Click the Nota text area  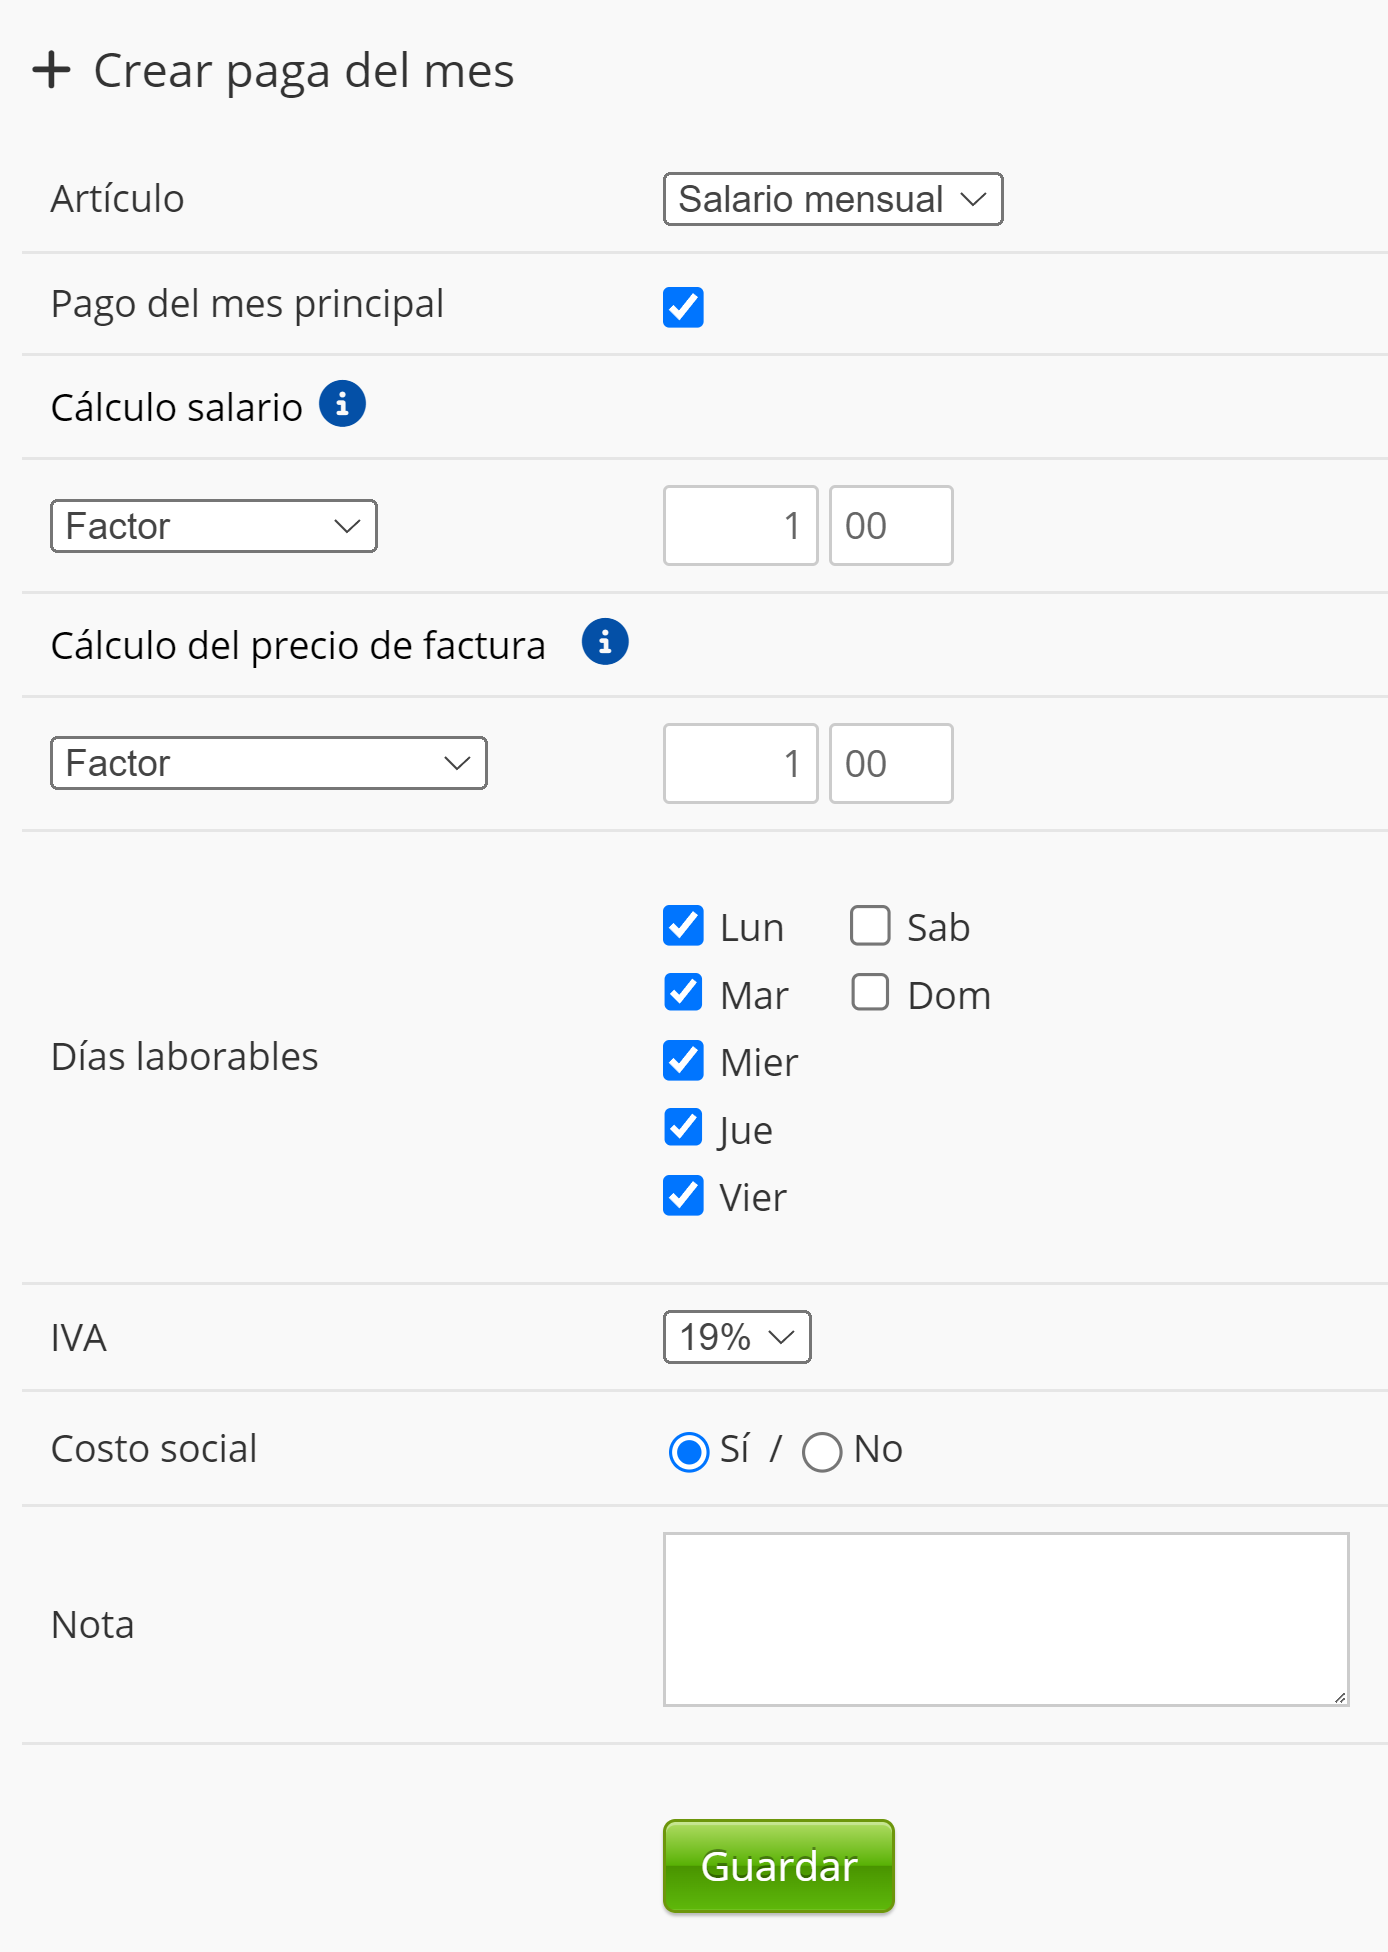(1005, 1619)
